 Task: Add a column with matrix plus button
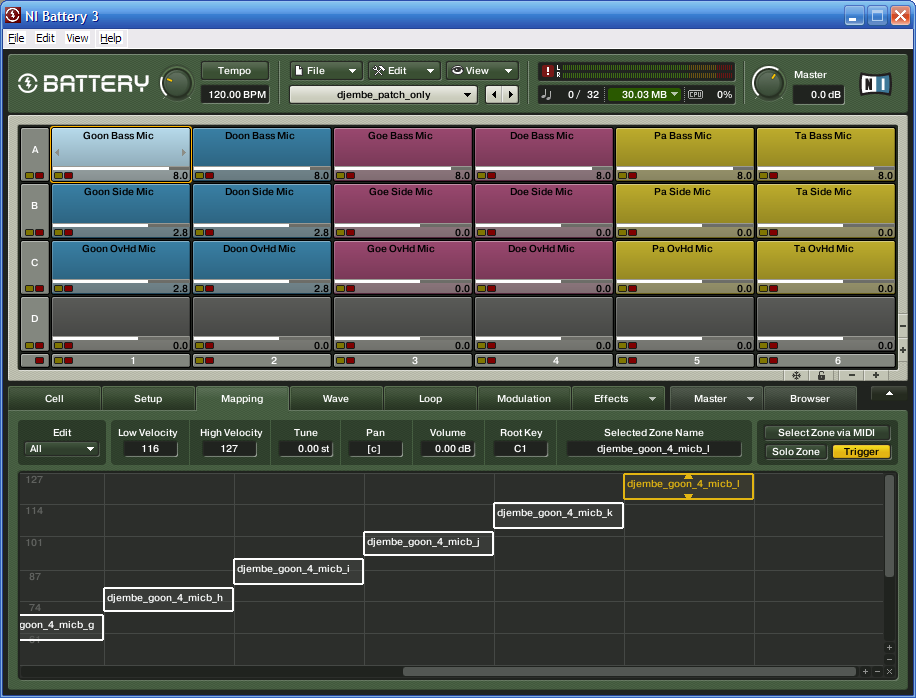pos(876,375)
